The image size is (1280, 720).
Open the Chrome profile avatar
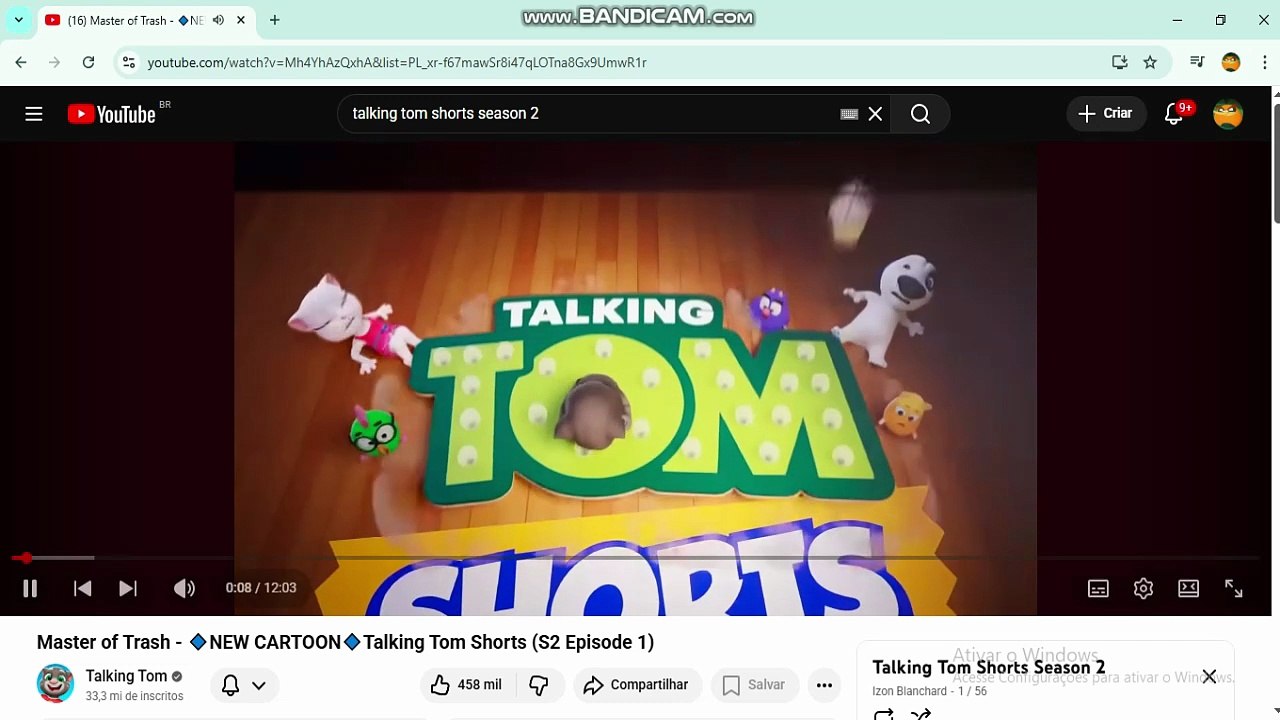point(1231,62)
